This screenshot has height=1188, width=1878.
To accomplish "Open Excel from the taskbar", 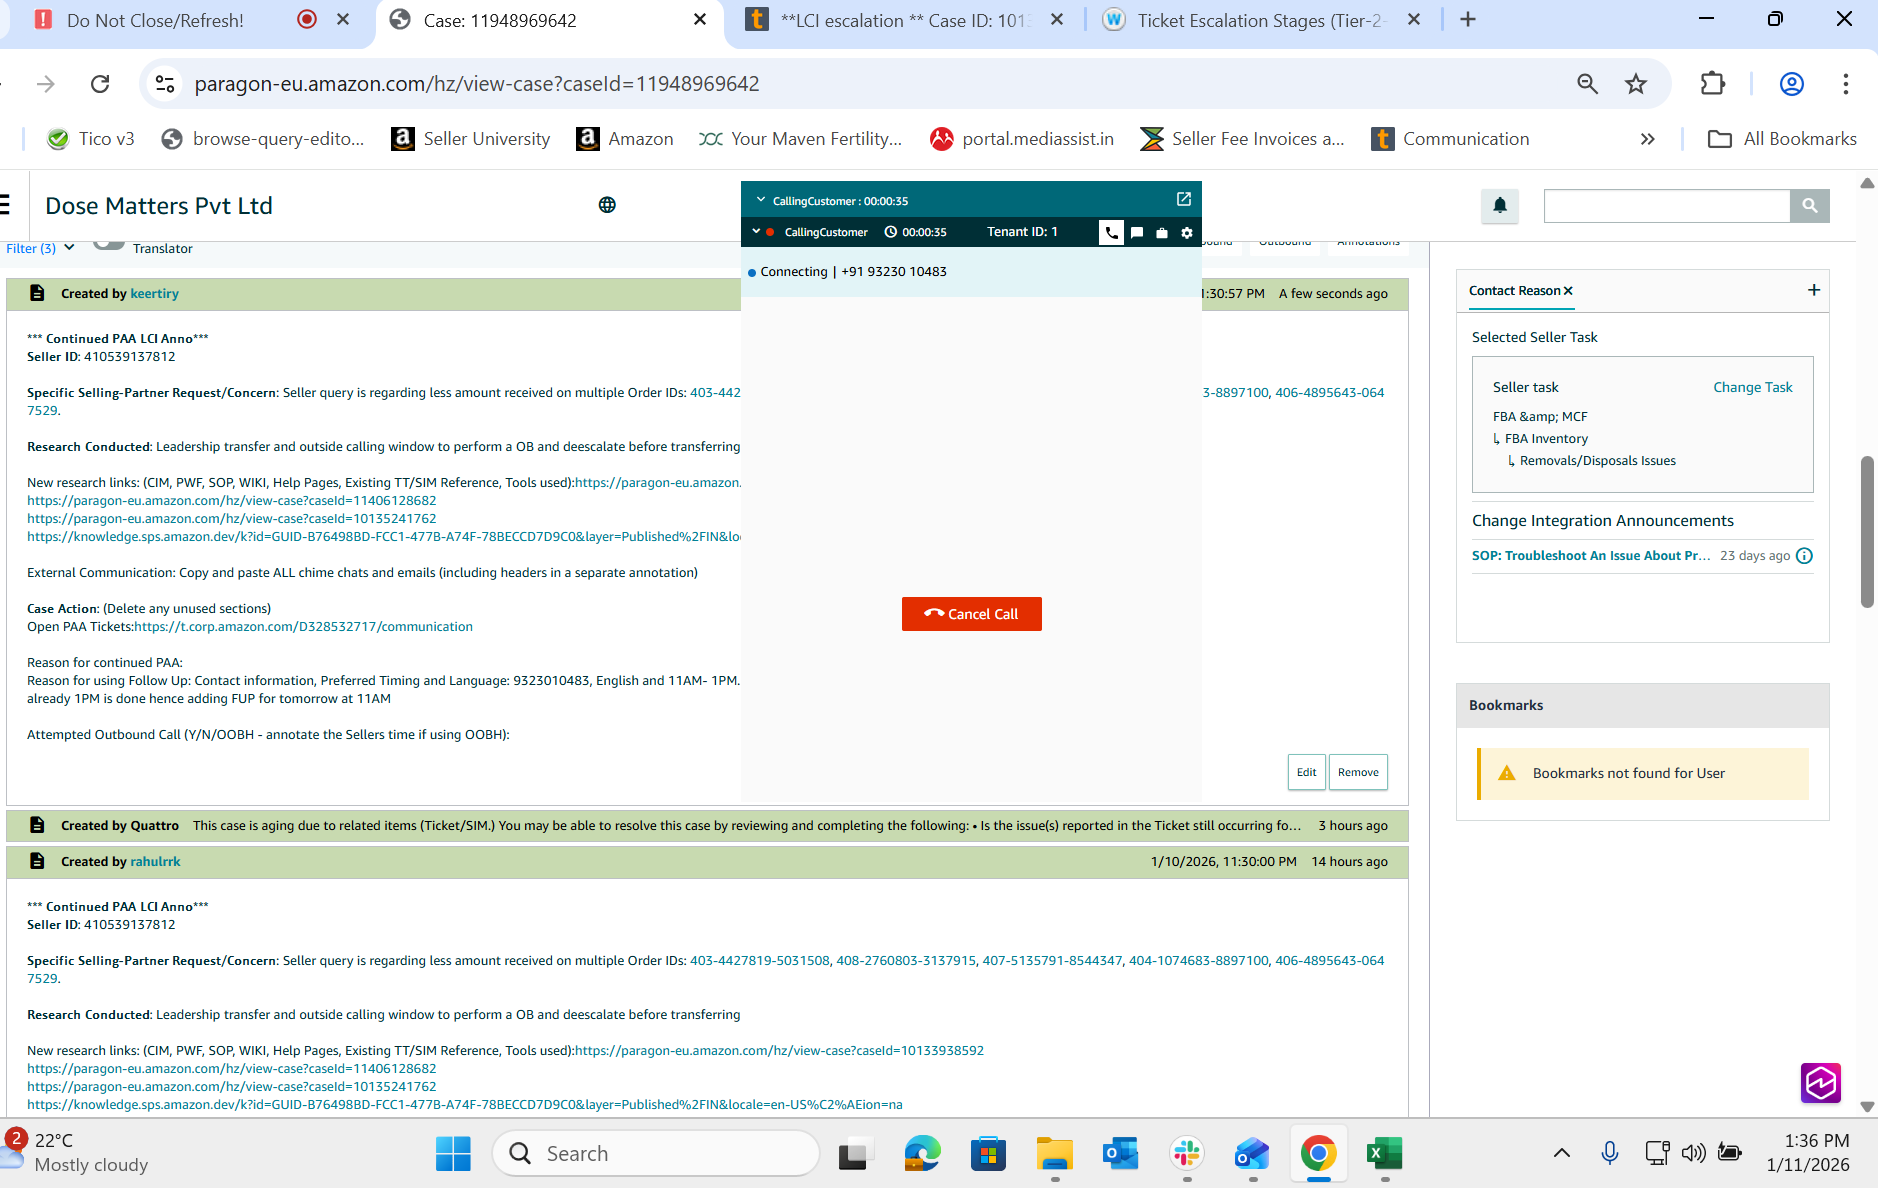I will click(x=1385, y=1154).
